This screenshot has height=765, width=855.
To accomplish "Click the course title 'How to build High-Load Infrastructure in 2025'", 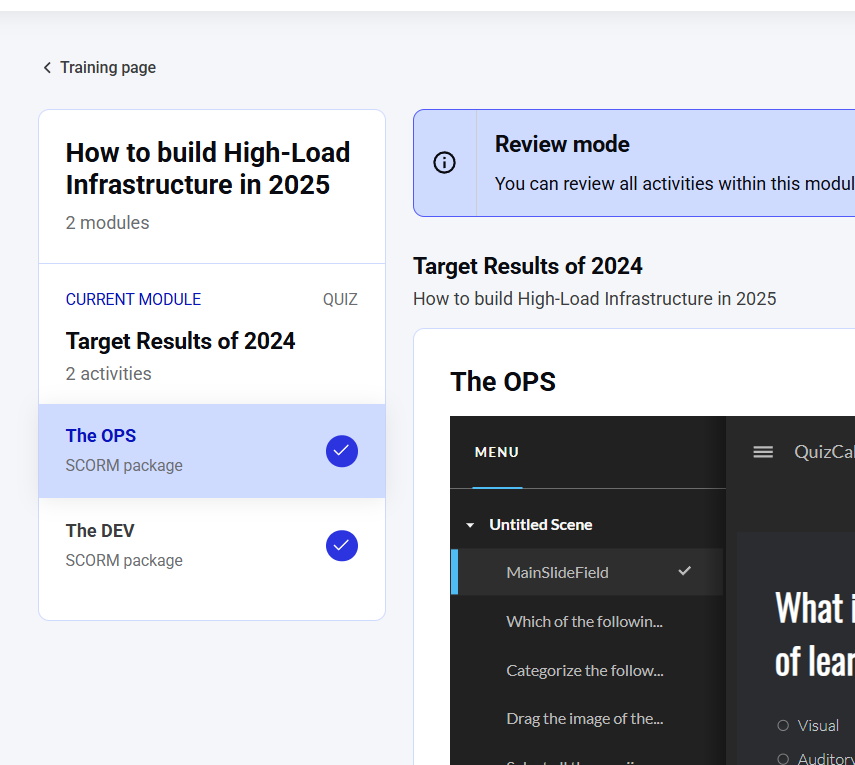I will tap(208, 168).
